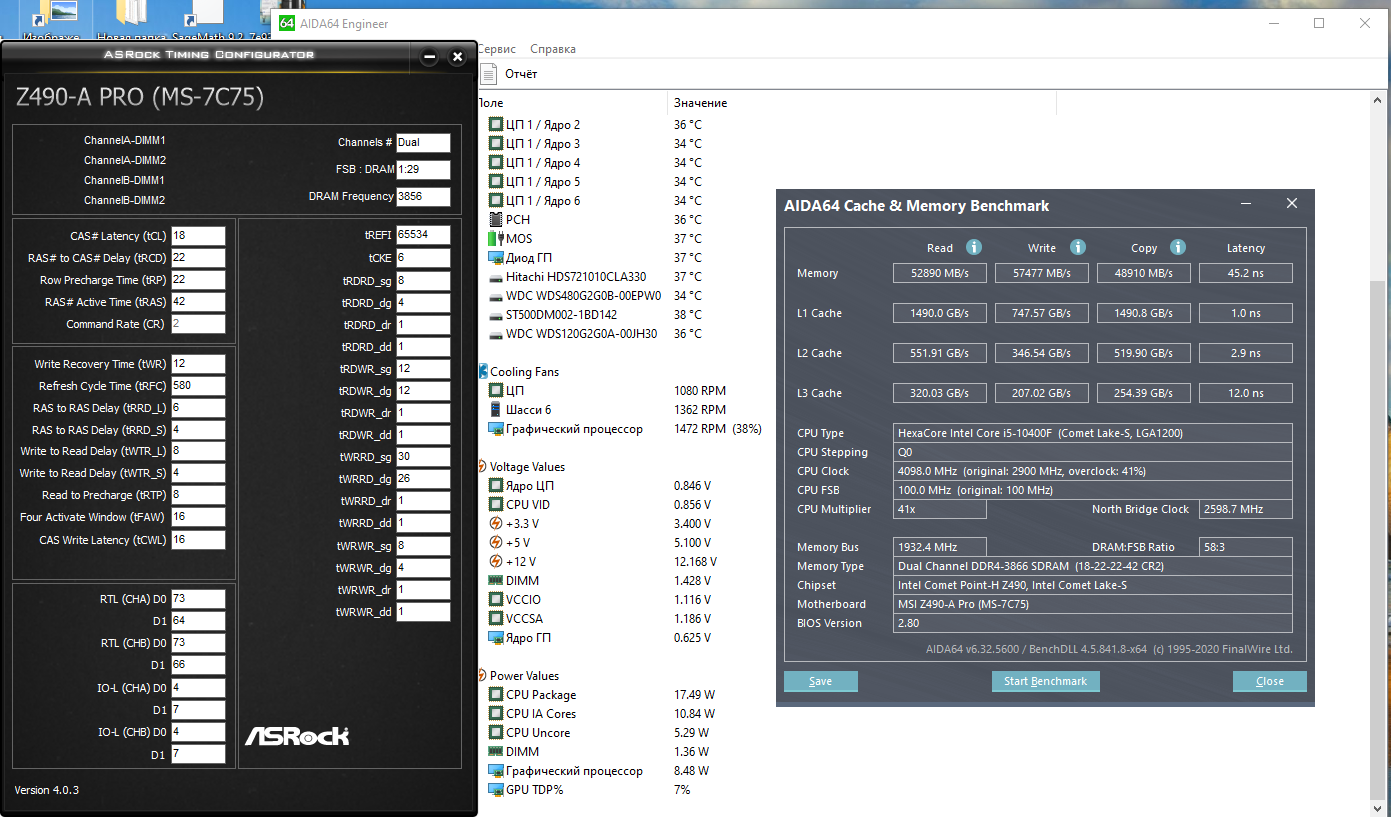Click the monitor icon beside Диод ГП
1391x817 pixels.
(496, 258)
